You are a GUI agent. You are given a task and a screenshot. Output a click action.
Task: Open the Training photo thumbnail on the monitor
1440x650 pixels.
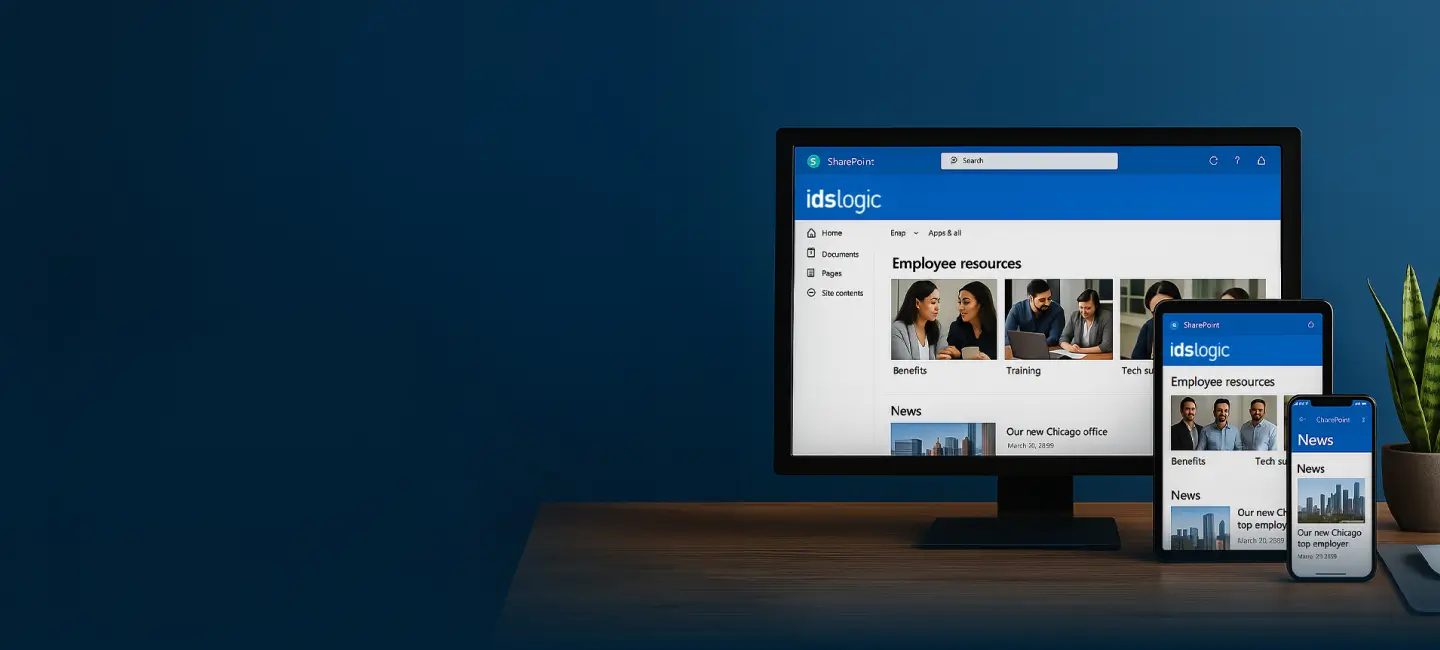coord(1059,319)
